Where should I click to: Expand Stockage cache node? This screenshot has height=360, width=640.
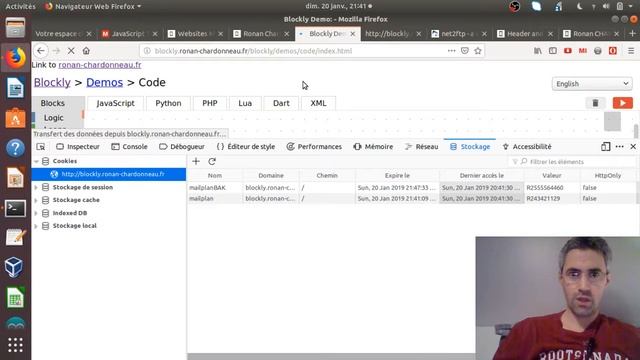pos(36,200)
